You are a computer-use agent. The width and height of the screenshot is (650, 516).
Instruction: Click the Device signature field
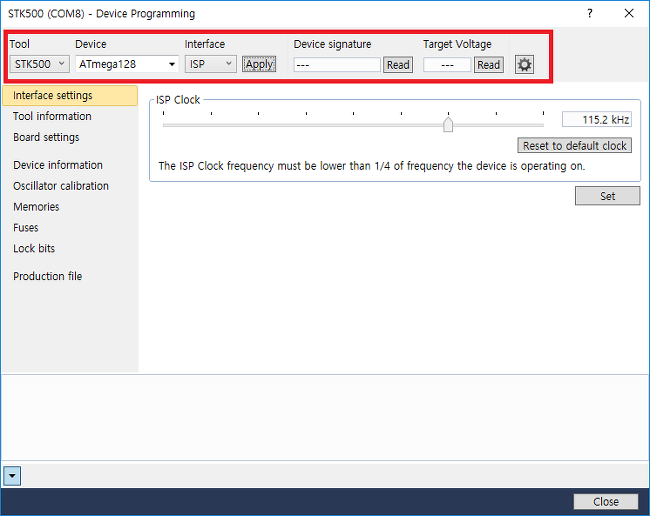point(337,65)
